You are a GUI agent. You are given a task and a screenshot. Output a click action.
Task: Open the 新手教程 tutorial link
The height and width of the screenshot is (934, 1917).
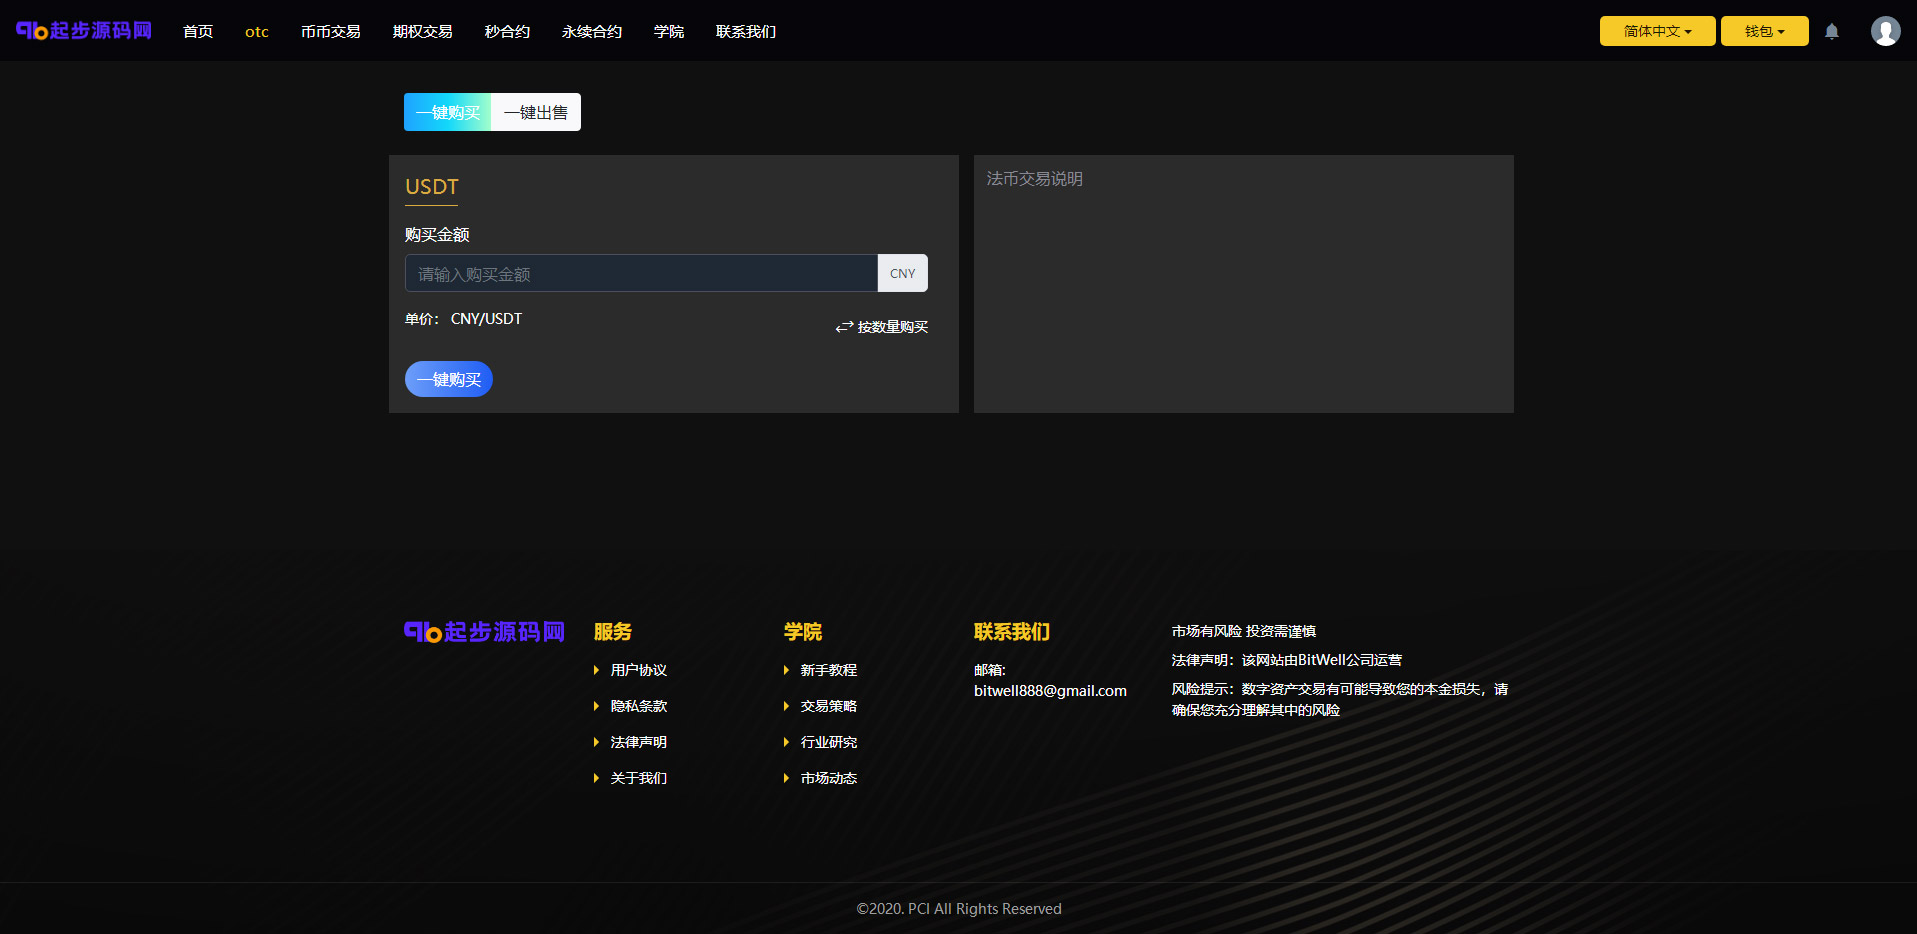[828, 670]
